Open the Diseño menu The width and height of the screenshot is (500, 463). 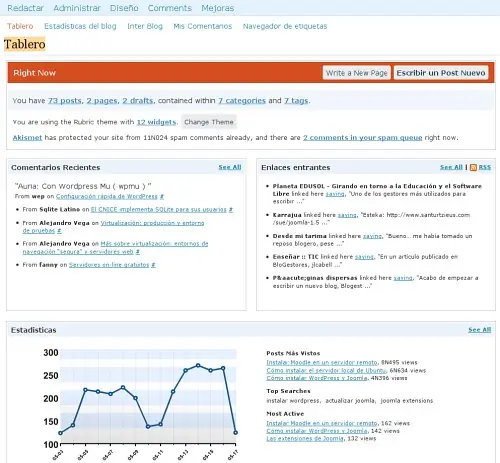[124, 8]
